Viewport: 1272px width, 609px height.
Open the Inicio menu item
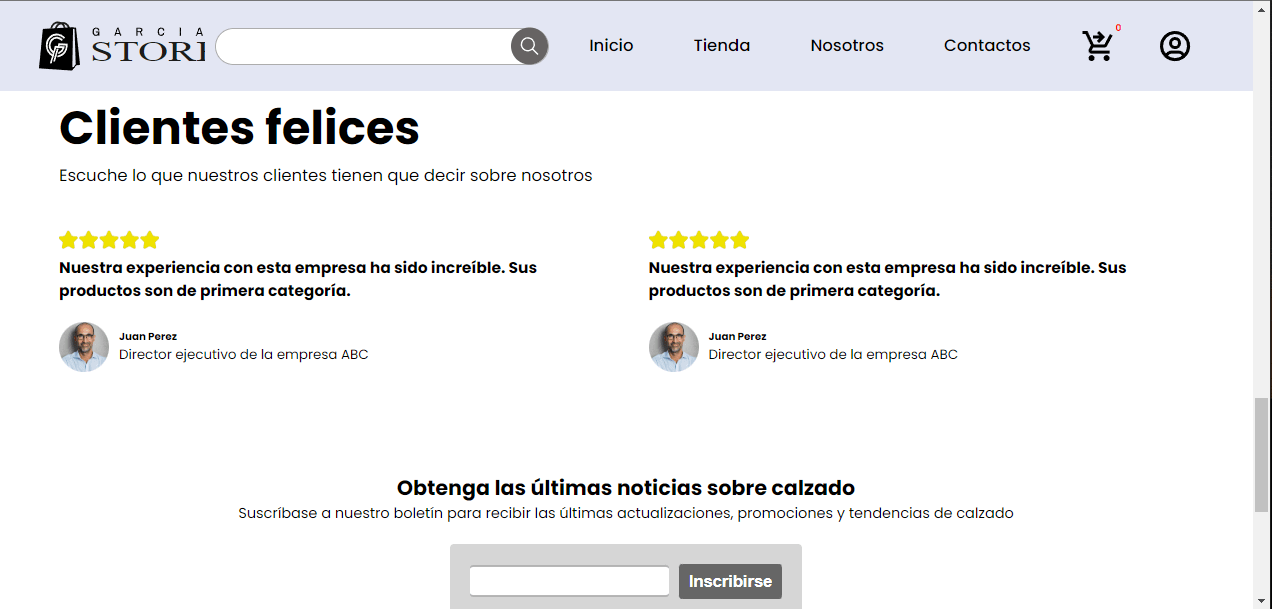click(611, 45)
